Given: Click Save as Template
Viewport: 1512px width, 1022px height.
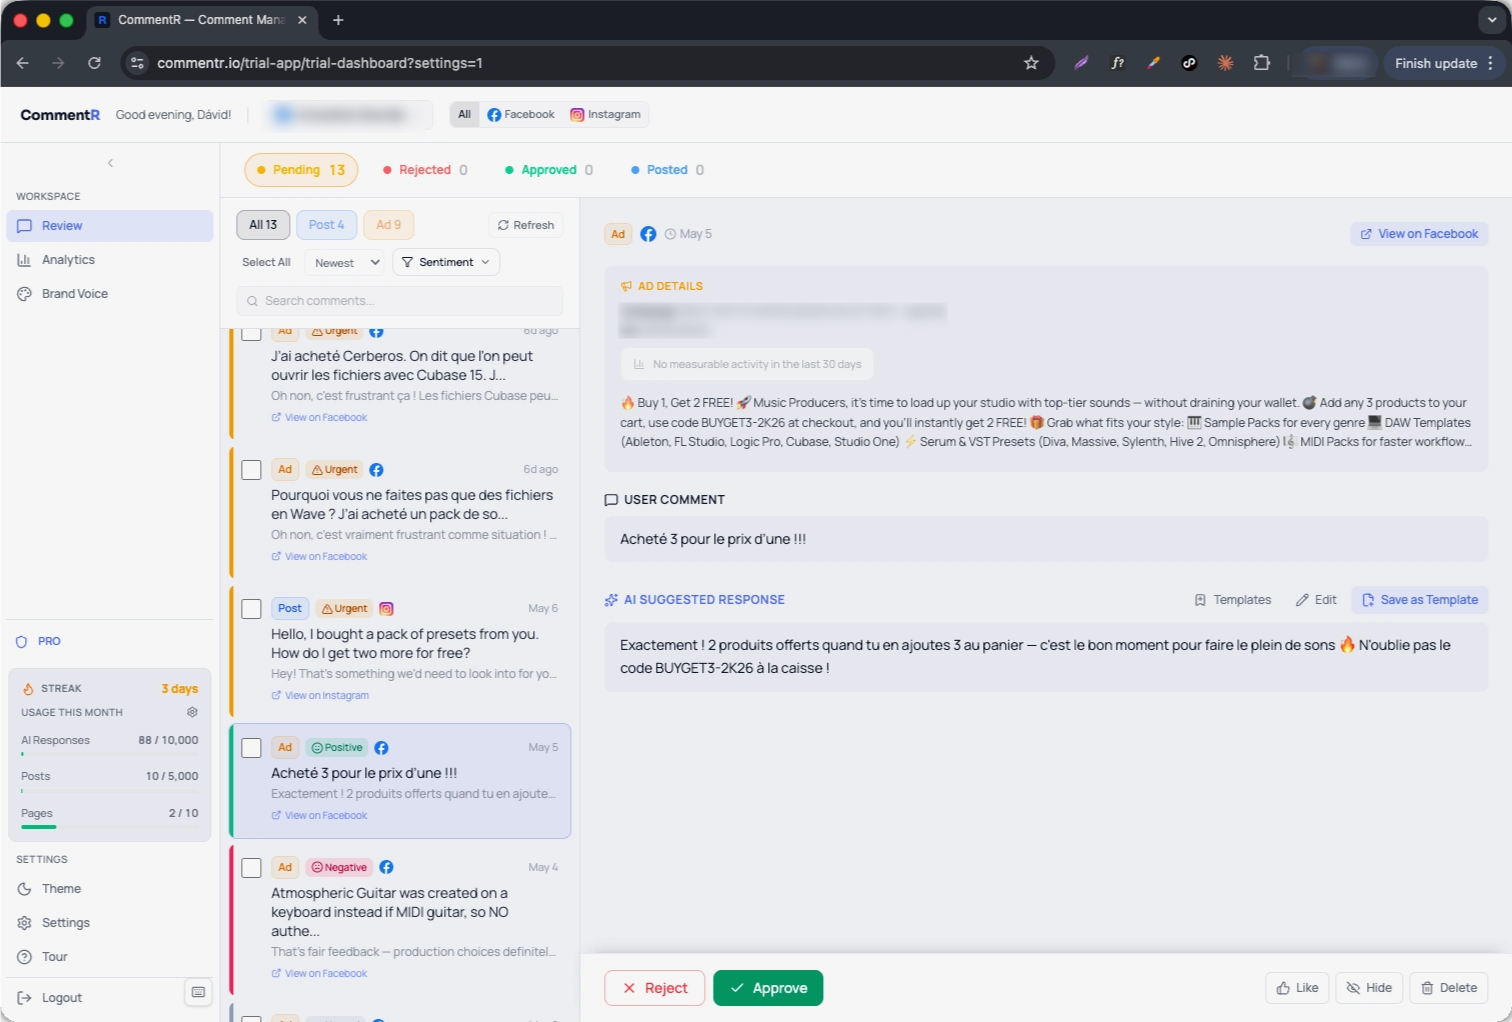Looking at the screenshot, I should coord(1420,600).
